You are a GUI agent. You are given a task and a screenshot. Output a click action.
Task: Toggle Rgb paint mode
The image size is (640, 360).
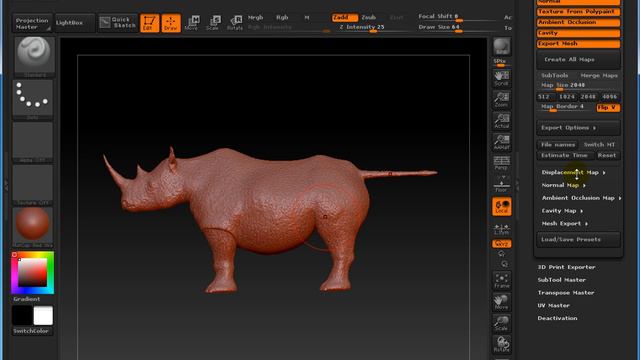pyautogui.click(x=282, y=18)
